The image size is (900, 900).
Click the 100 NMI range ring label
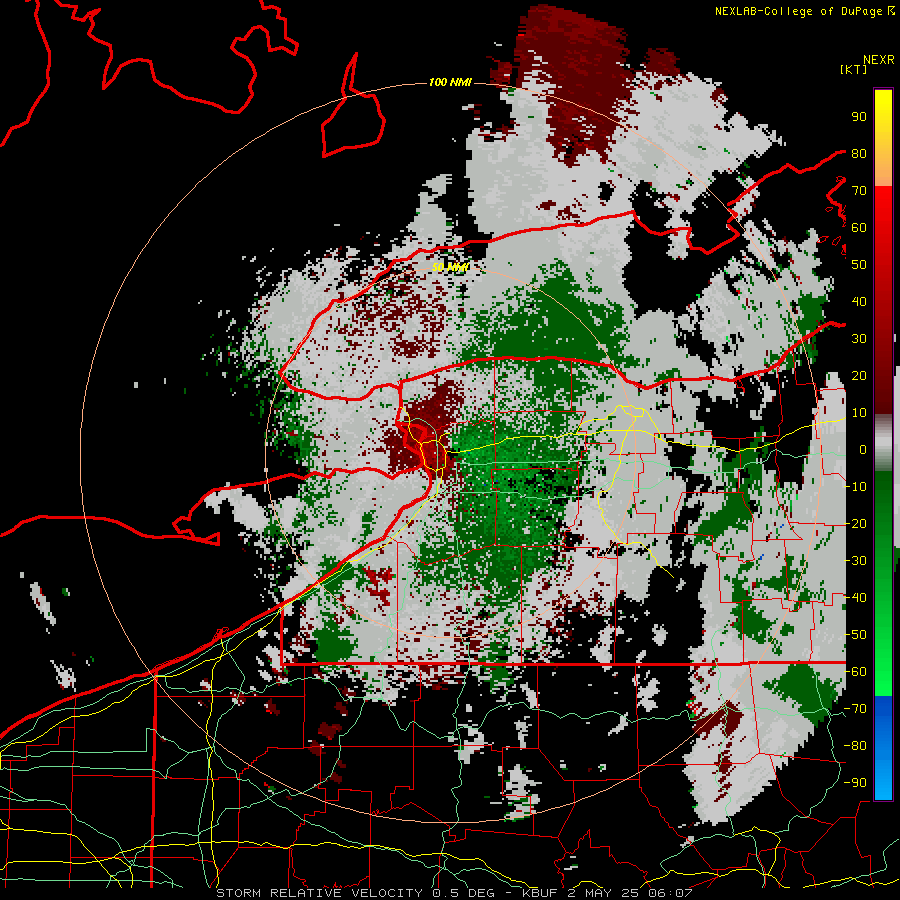tap(450, 82)
